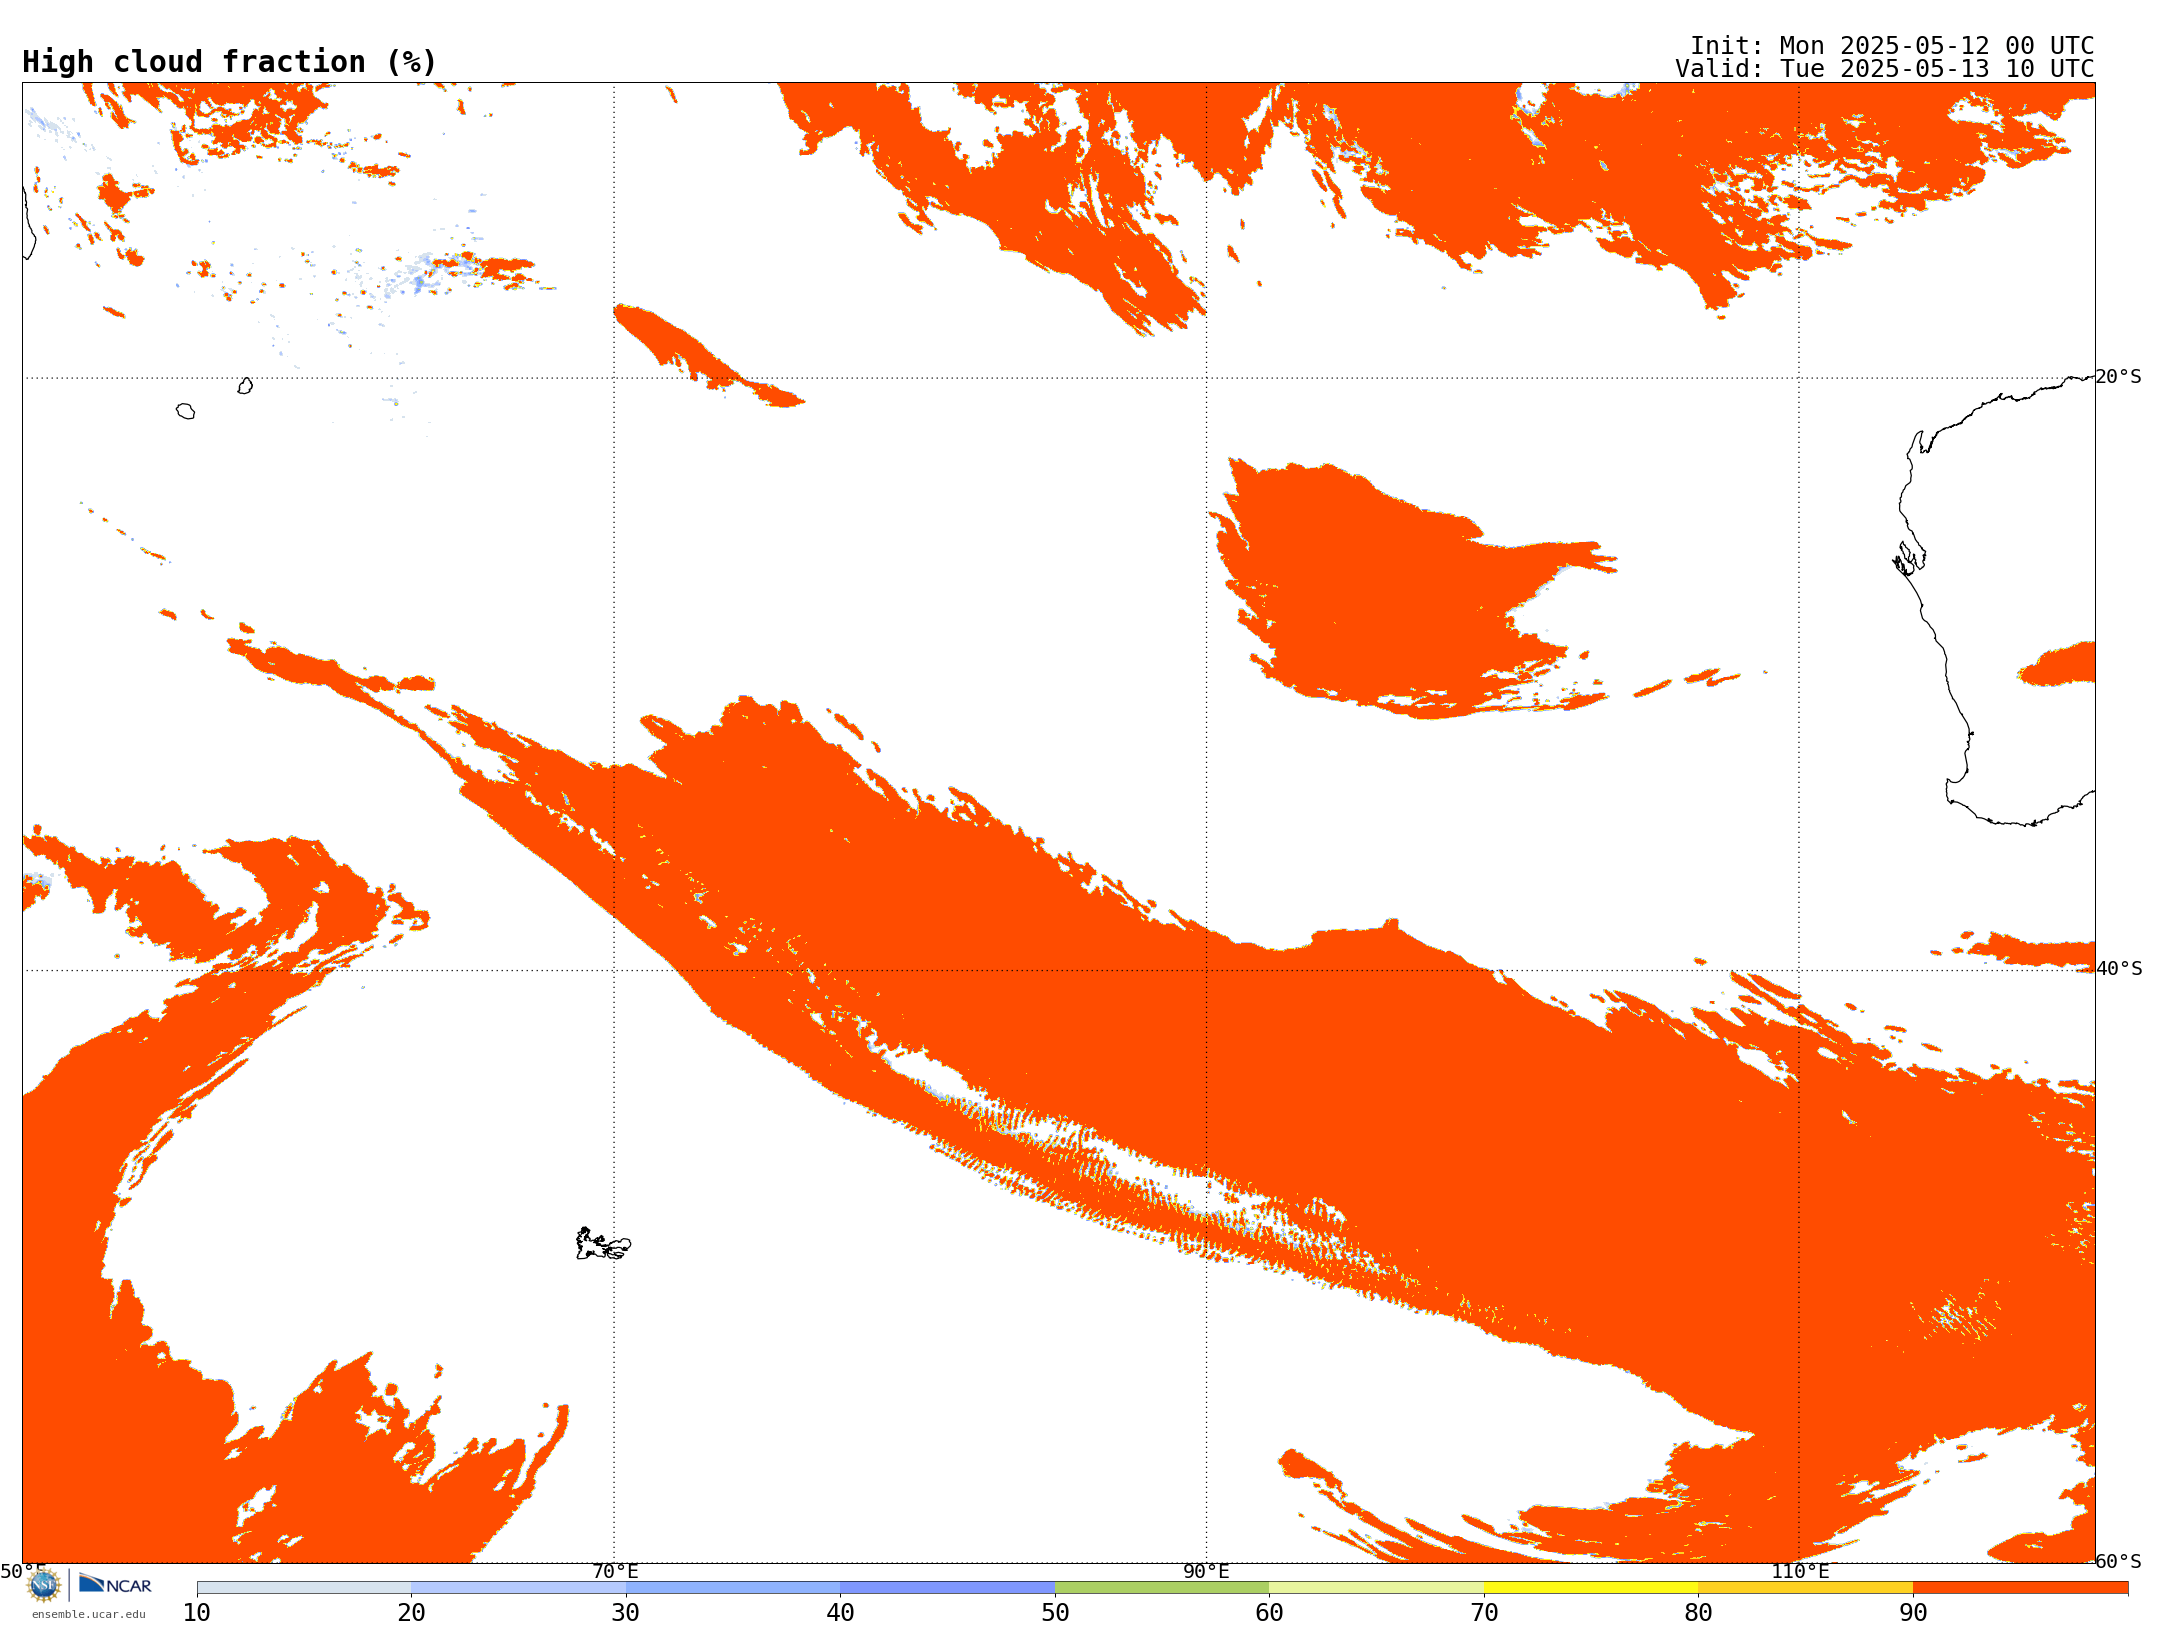The image size is (2160, 1626).
Task: Click the colorbar tick label 80
Action: [x=1698, y=1612]
